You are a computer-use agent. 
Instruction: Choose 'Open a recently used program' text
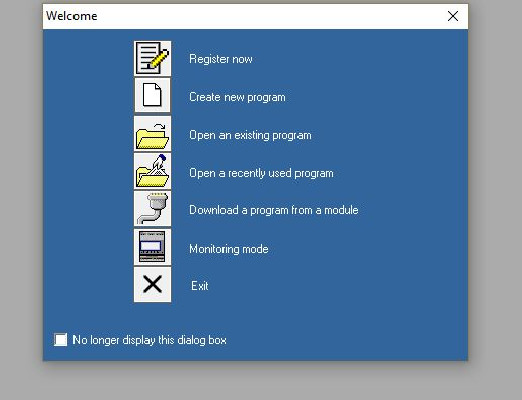pos(261,173)
